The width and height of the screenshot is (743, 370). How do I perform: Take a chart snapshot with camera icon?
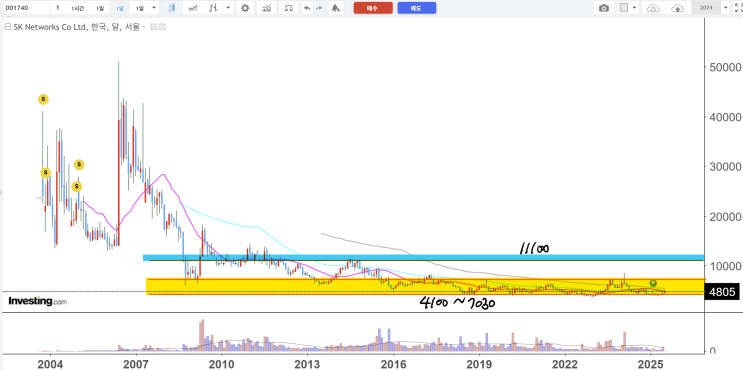click(604, 8)
